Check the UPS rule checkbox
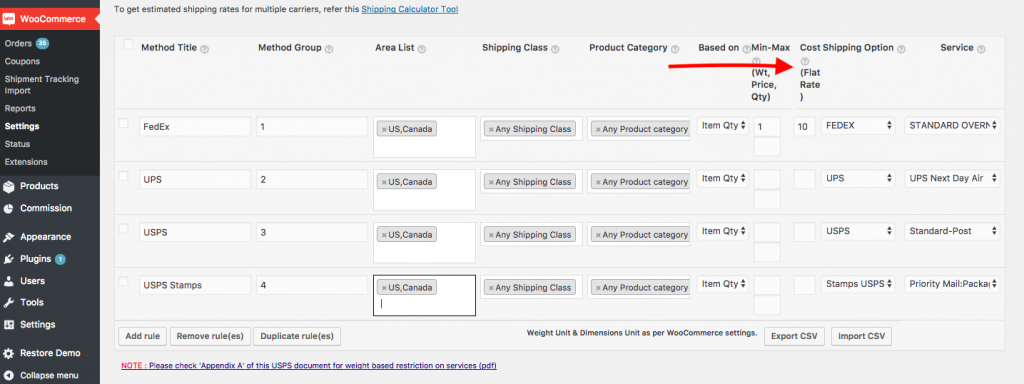Image resolution: width=1024 pixels, height=384 pixels. pyautogui.click(x=123, y=176)
